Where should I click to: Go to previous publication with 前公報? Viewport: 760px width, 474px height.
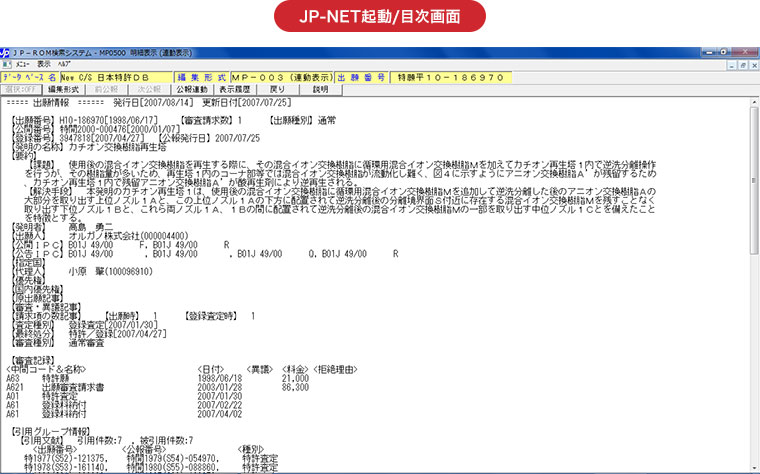tap(105, 89)
